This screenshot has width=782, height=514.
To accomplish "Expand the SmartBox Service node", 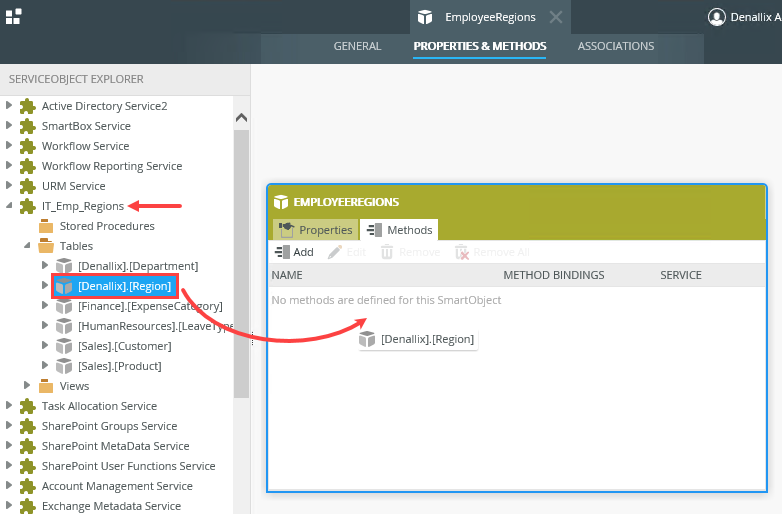I will point(8,126).
